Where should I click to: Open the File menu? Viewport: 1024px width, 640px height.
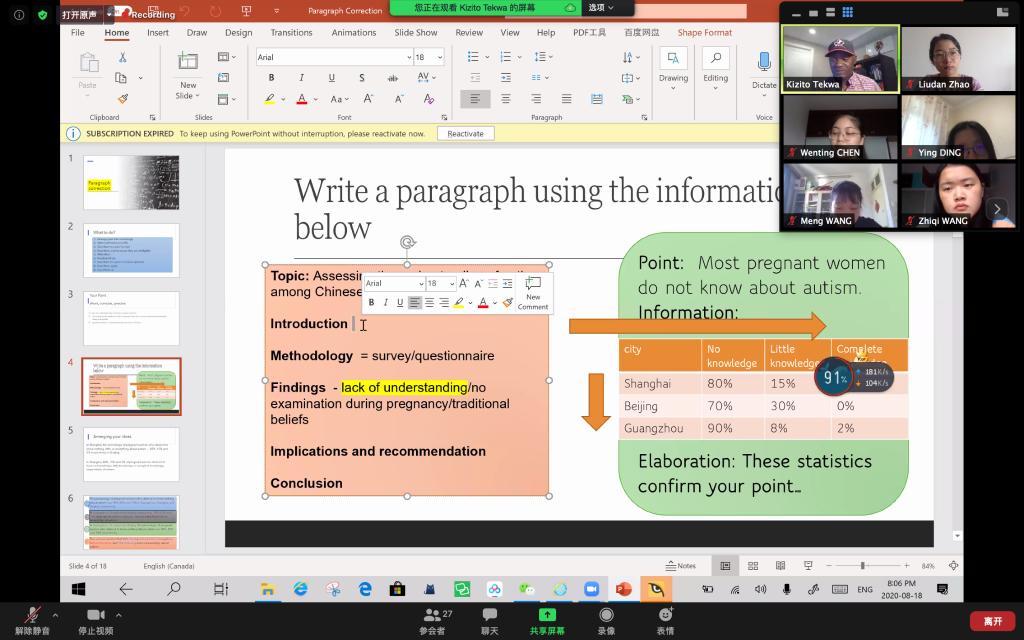point(78,32)
